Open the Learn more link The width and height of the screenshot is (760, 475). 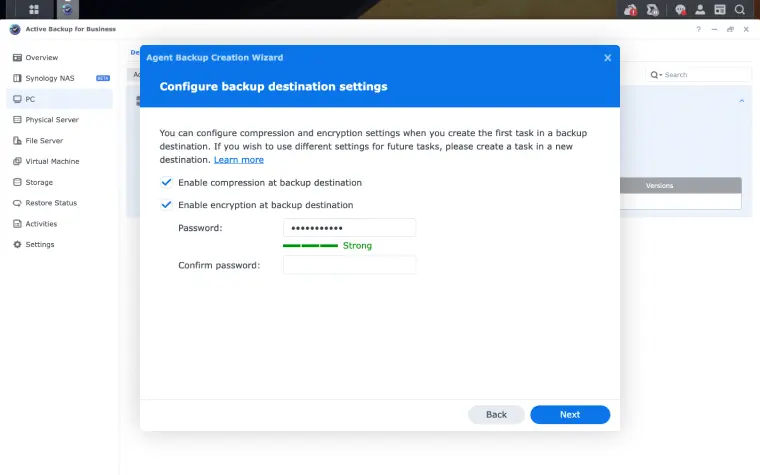[238, 160]
